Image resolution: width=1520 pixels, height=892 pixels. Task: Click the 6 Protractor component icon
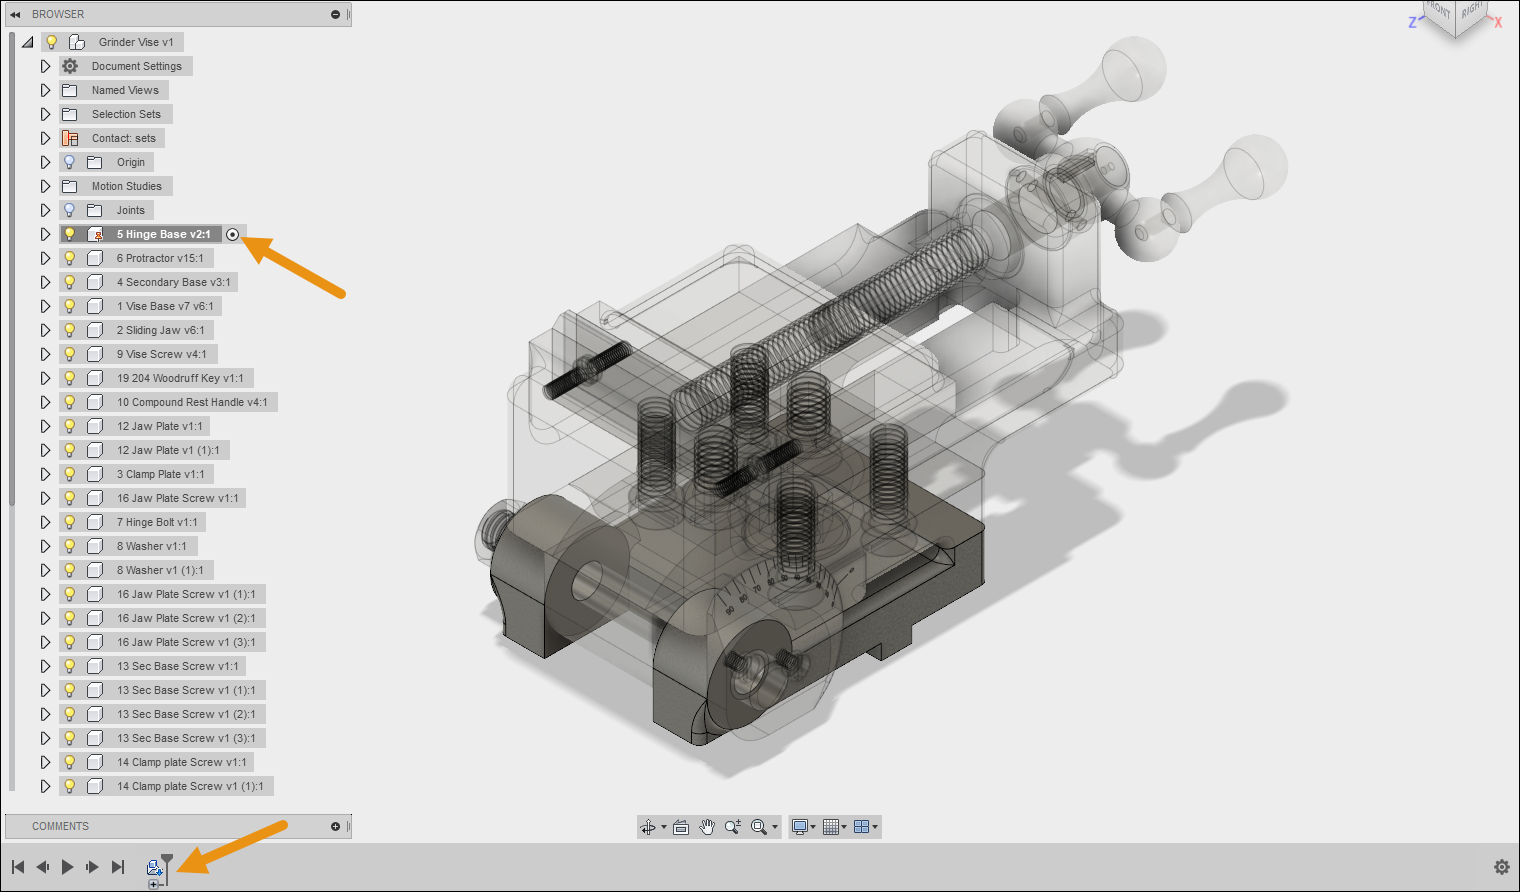coord(96,258)
